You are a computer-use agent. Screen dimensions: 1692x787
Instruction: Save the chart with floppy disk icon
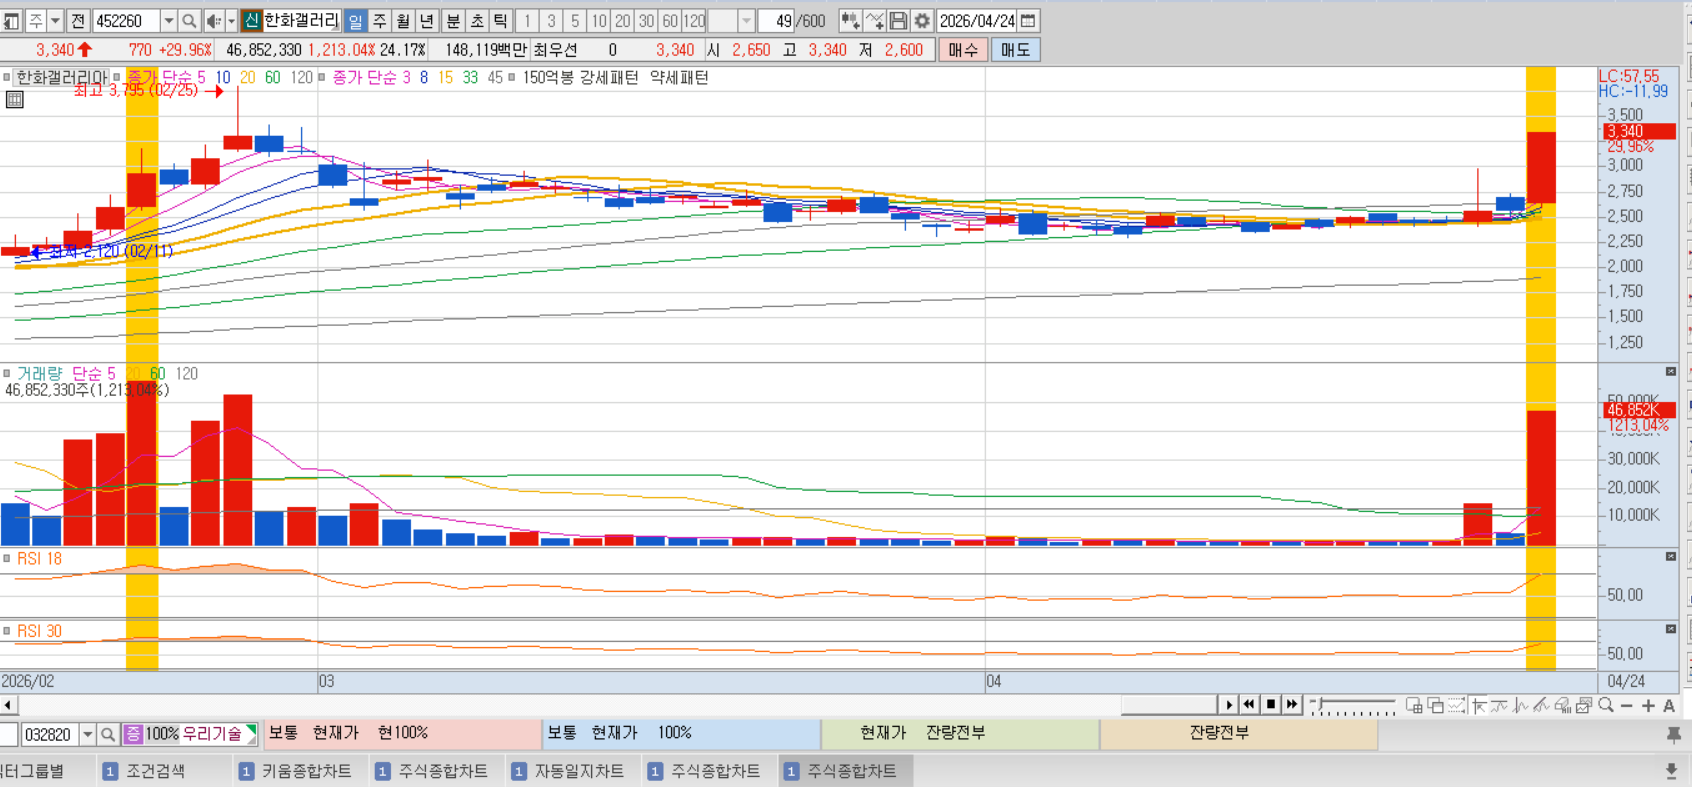[898, 21]
